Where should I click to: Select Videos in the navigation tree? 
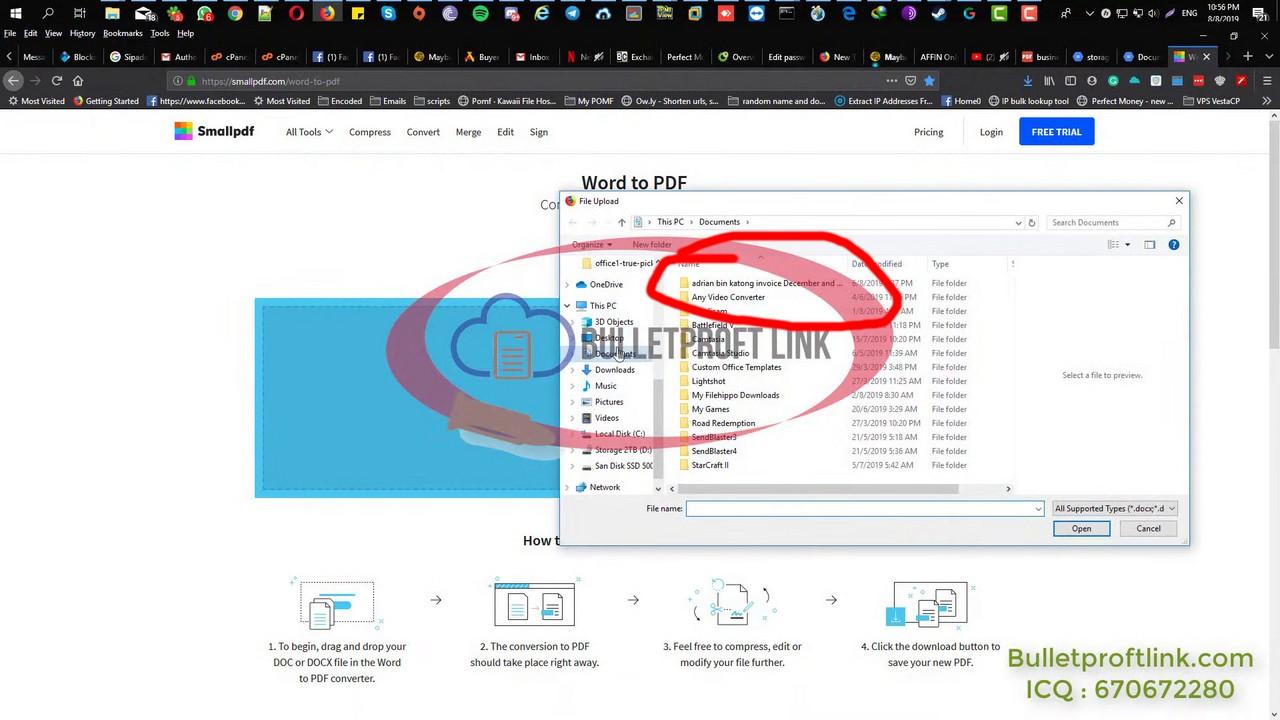click(606, 418)
